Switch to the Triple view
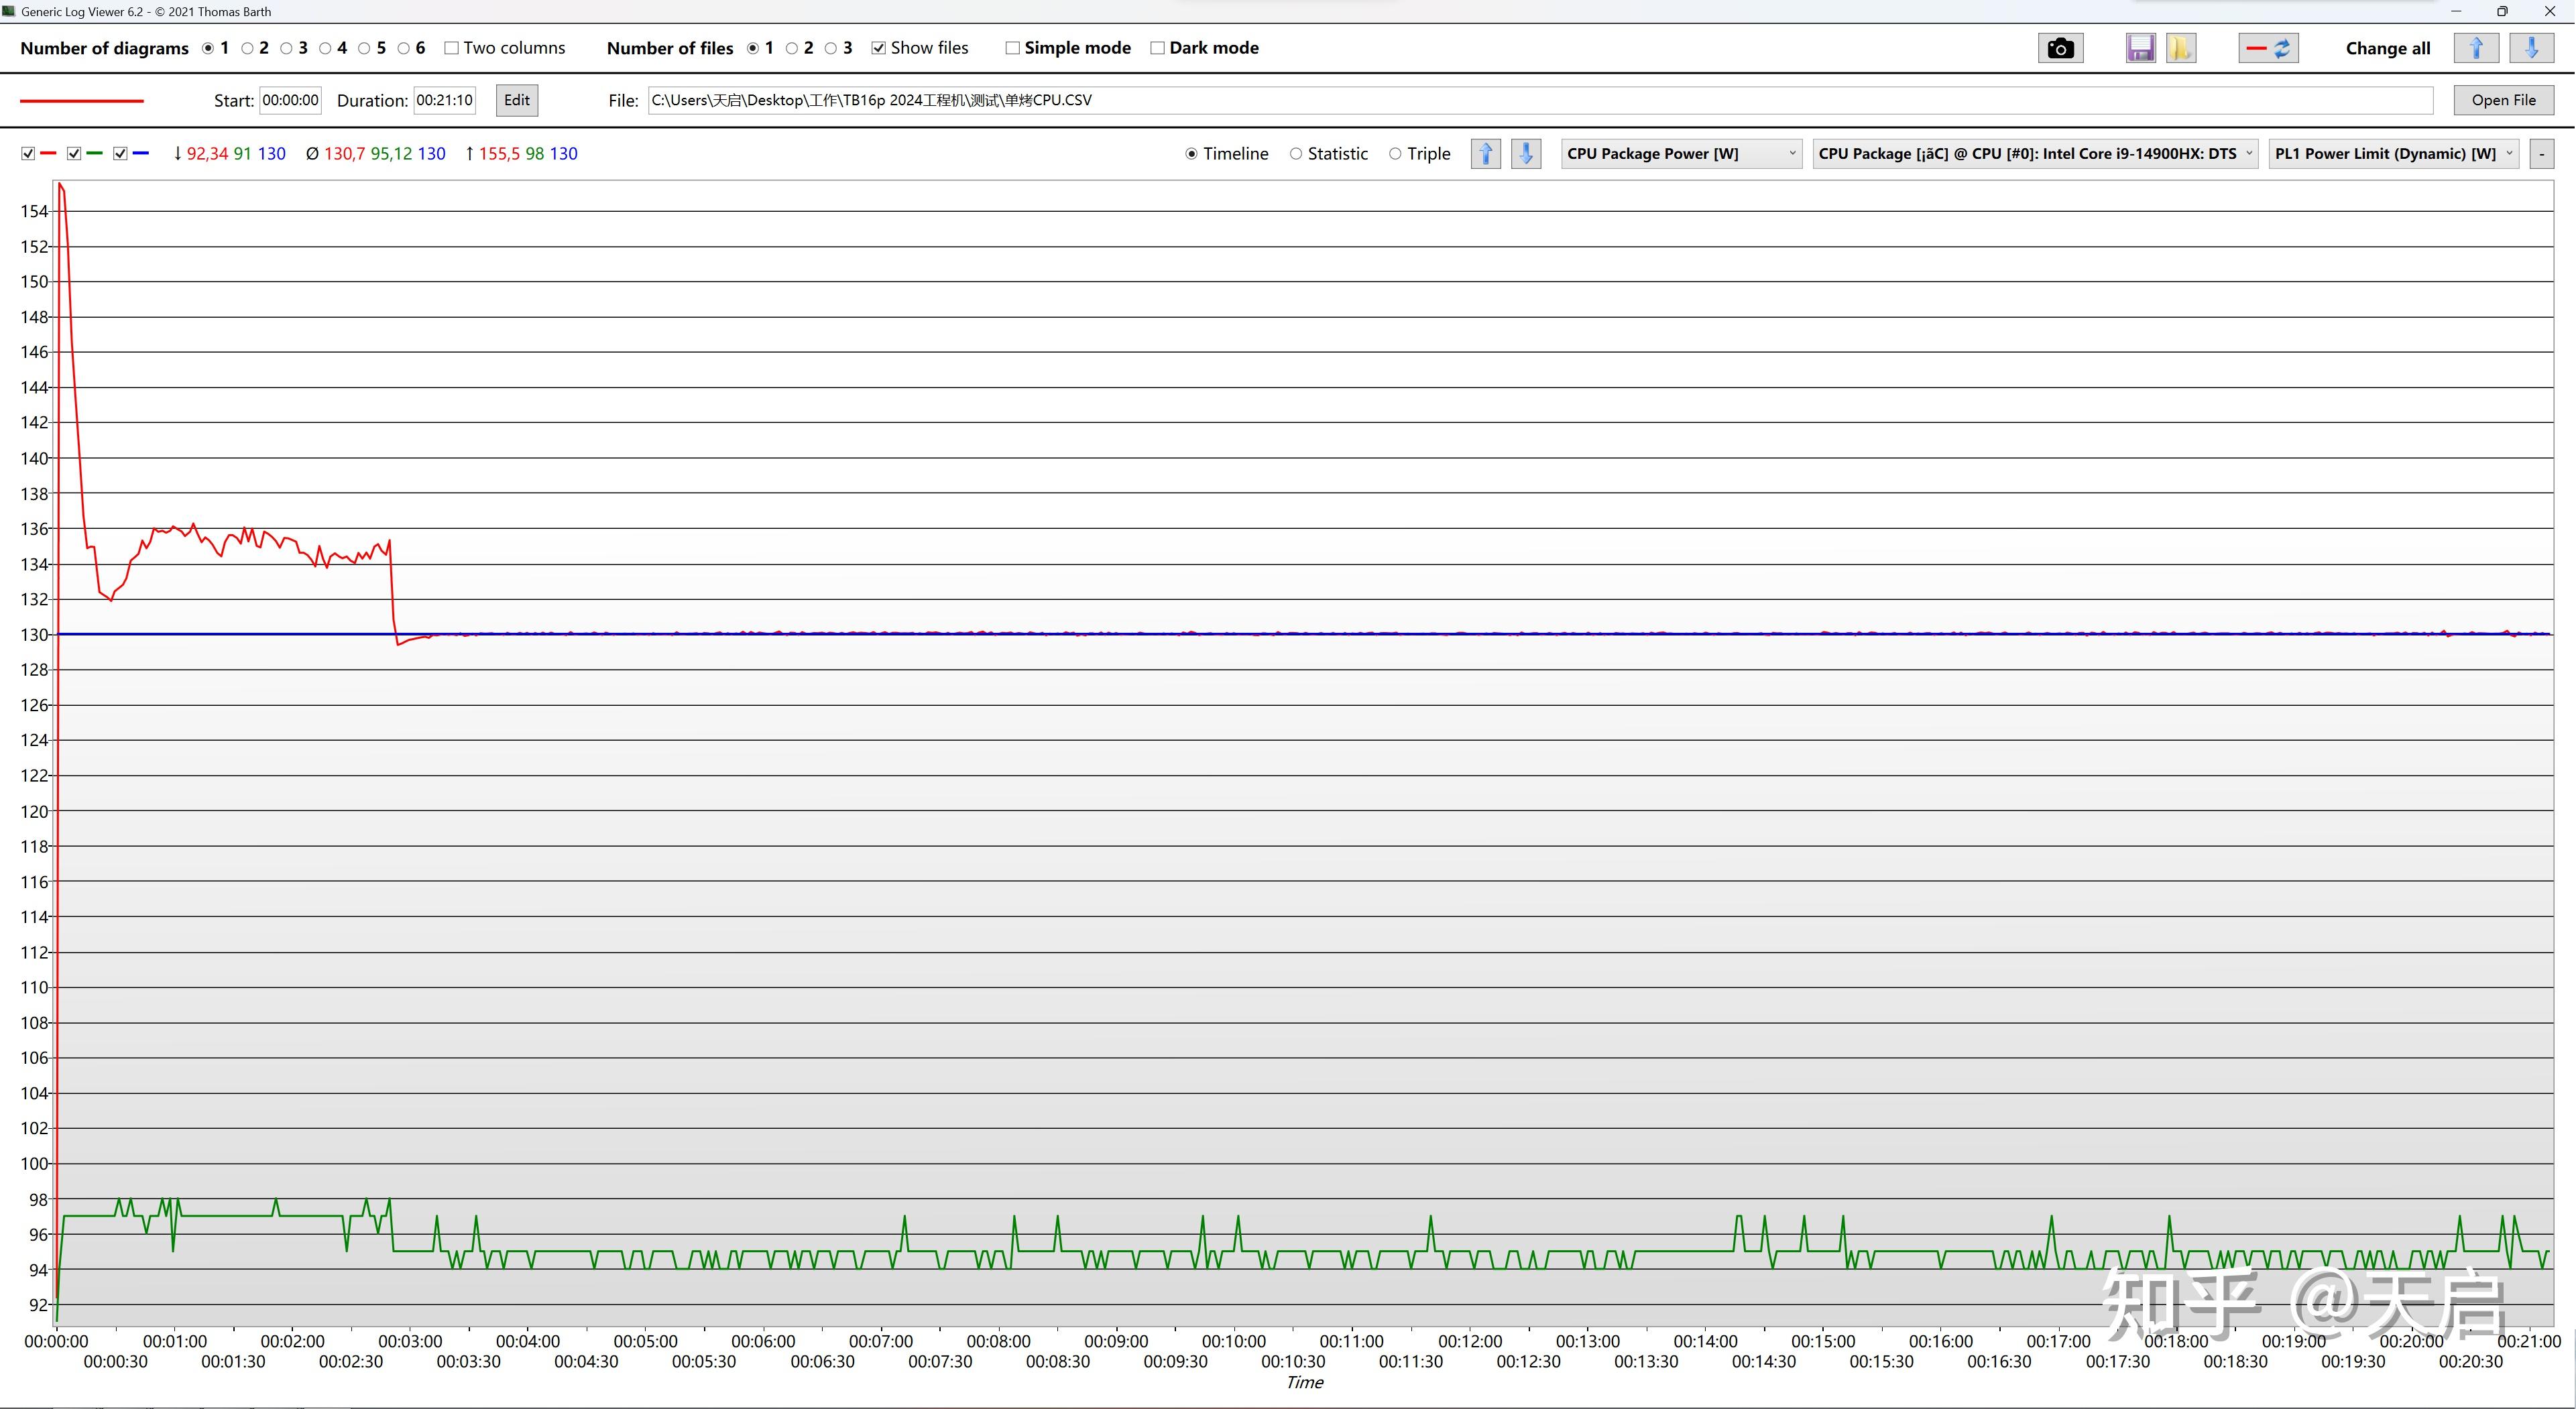Screen dimensions: 2576x1409 (x=1395, y=154)
